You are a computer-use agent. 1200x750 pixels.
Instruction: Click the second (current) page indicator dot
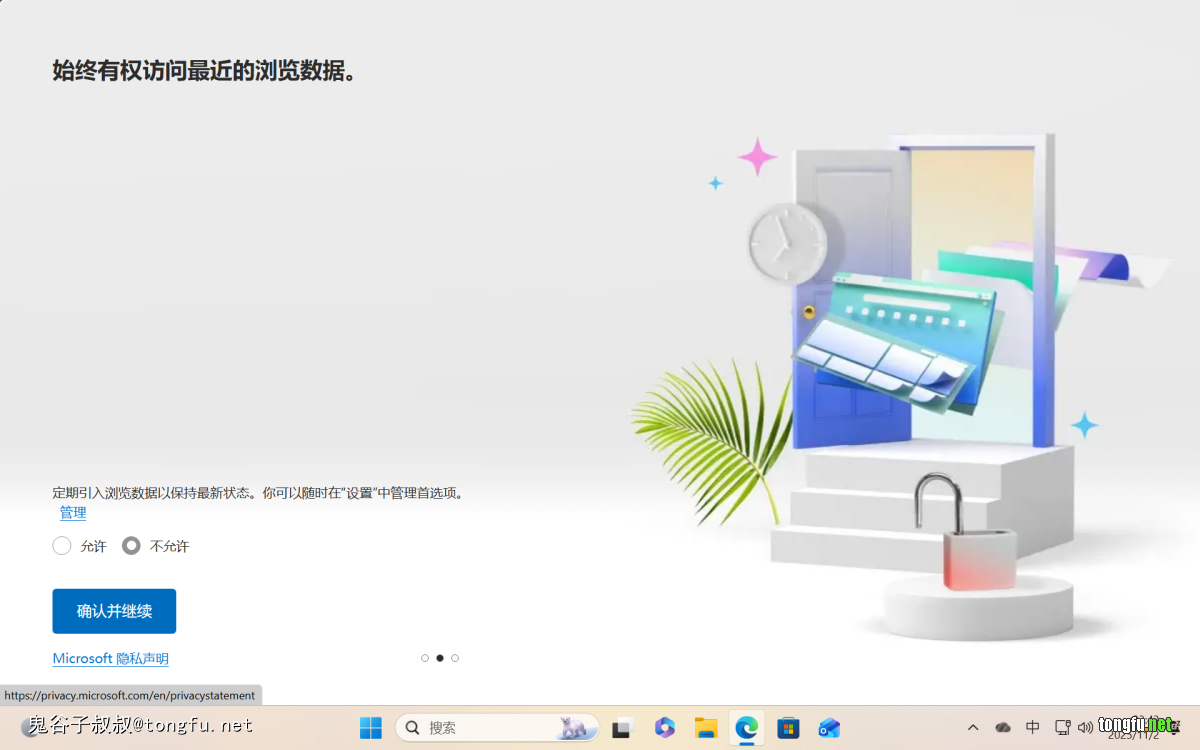click(x=440, y=658)
